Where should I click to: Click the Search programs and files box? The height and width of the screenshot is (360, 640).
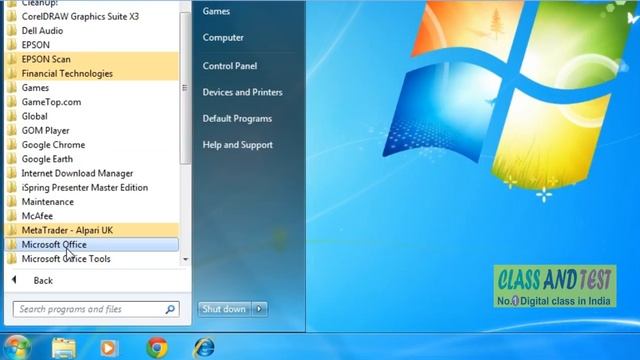[x=96, y=309]
